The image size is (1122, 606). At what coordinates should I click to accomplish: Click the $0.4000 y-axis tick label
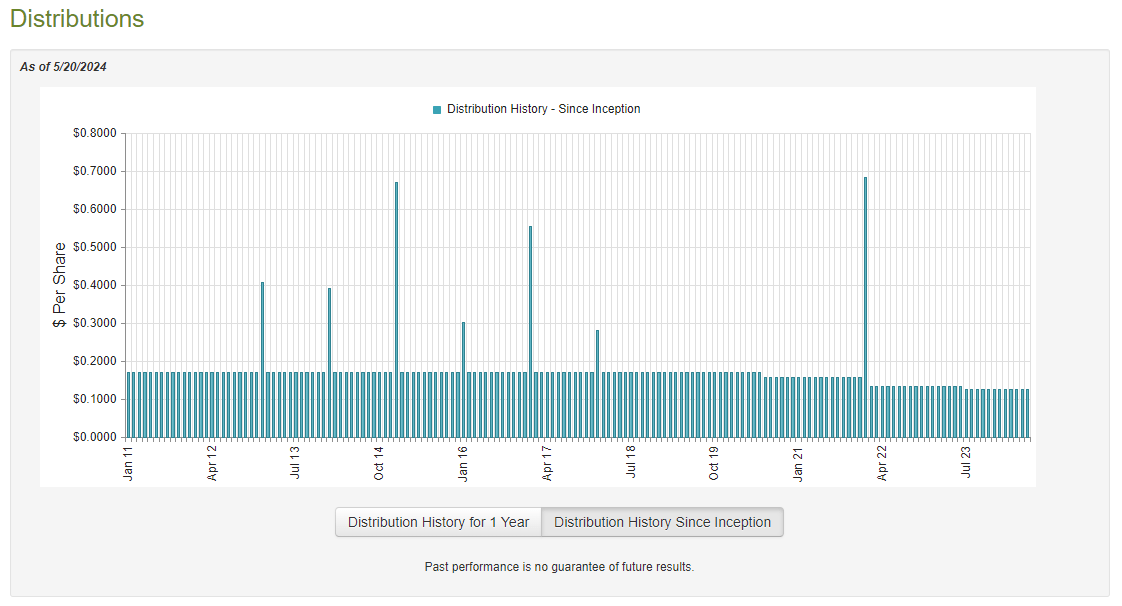(95, 285)
